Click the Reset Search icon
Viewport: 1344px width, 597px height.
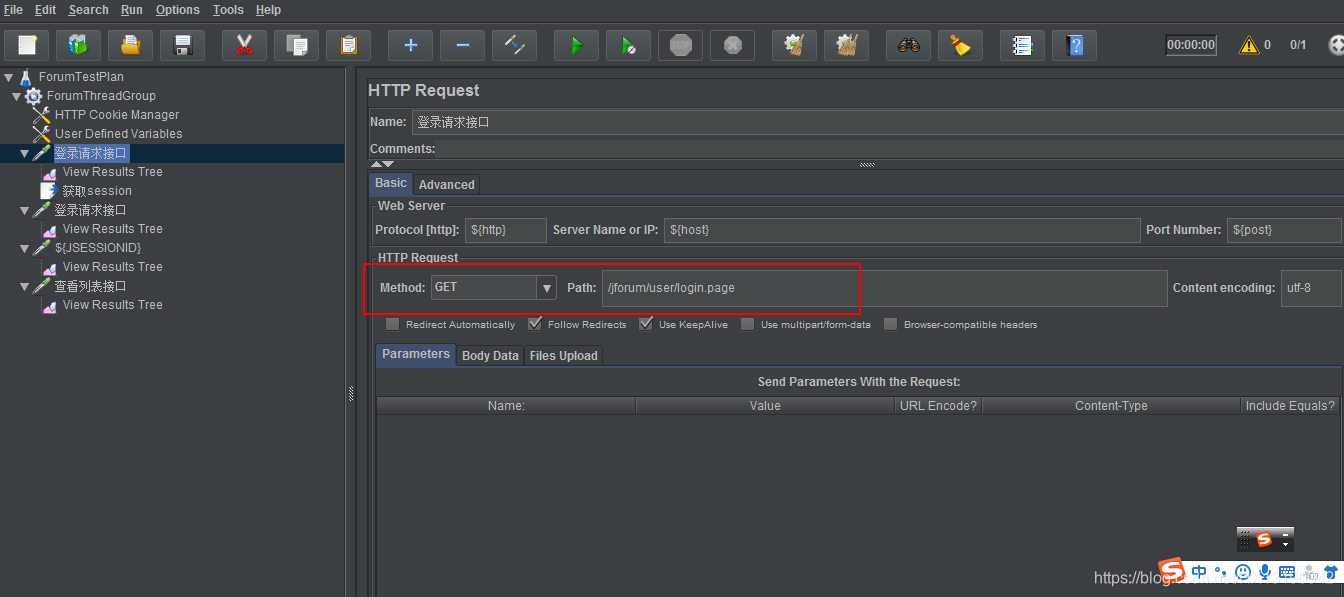[x=960, y=45]
